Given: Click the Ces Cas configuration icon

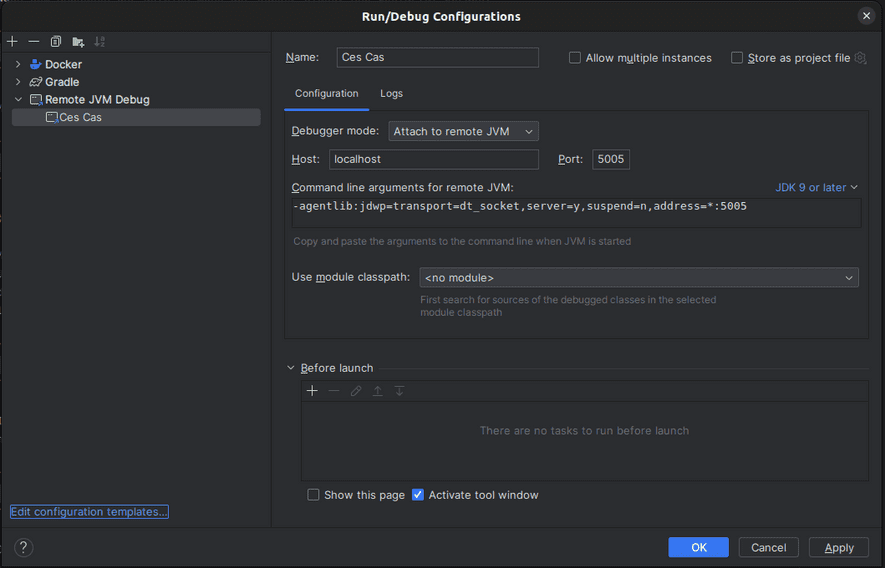Looking at the screenshot, I should [52, 117].
